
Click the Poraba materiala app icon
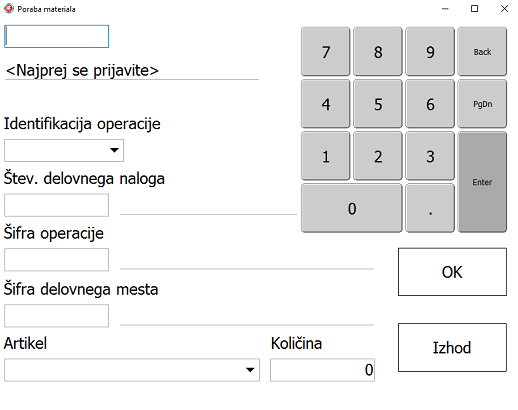[8, 9]
